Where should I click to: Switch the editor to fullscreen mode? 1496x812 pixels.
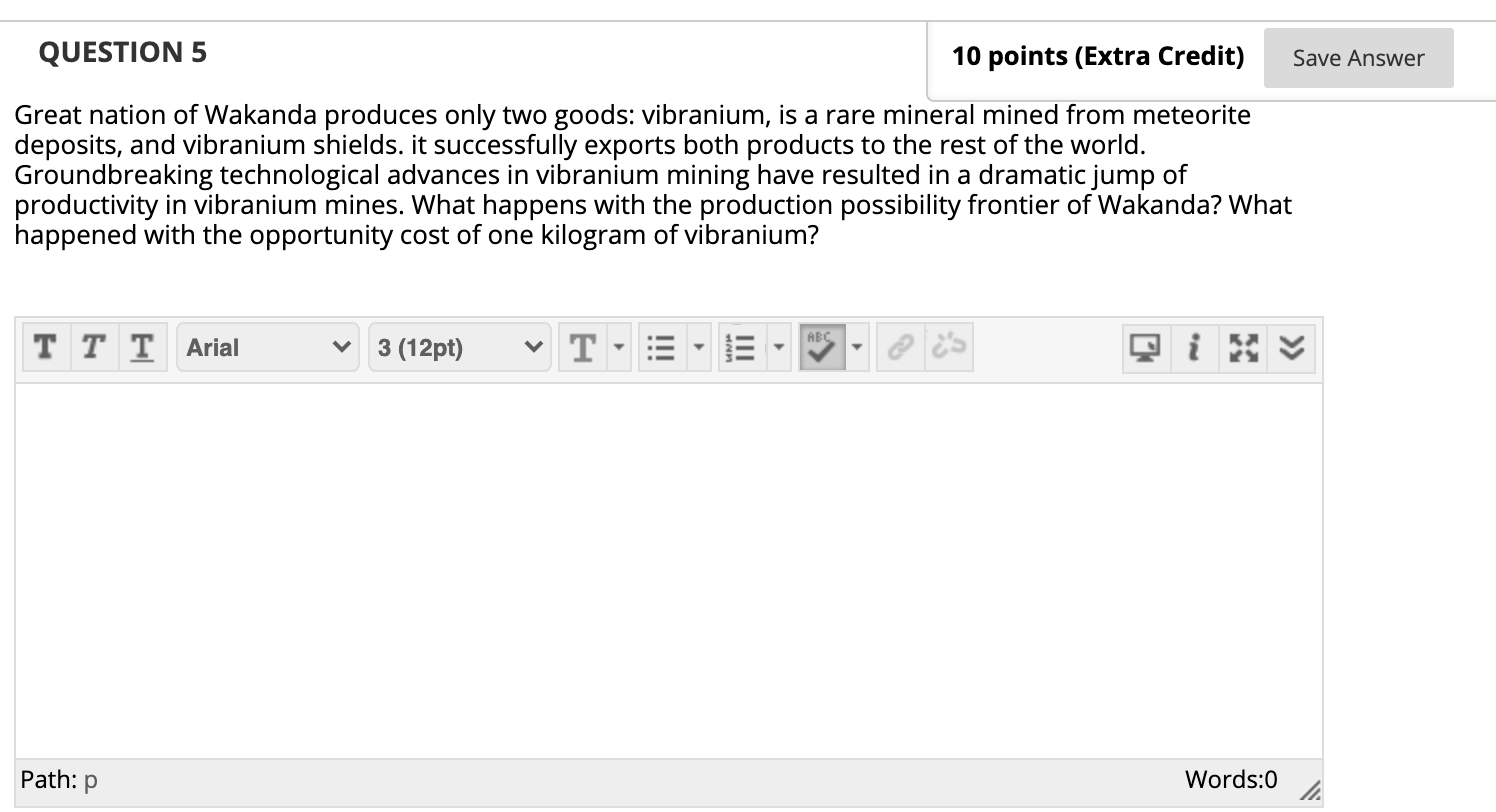(1244, 348)
